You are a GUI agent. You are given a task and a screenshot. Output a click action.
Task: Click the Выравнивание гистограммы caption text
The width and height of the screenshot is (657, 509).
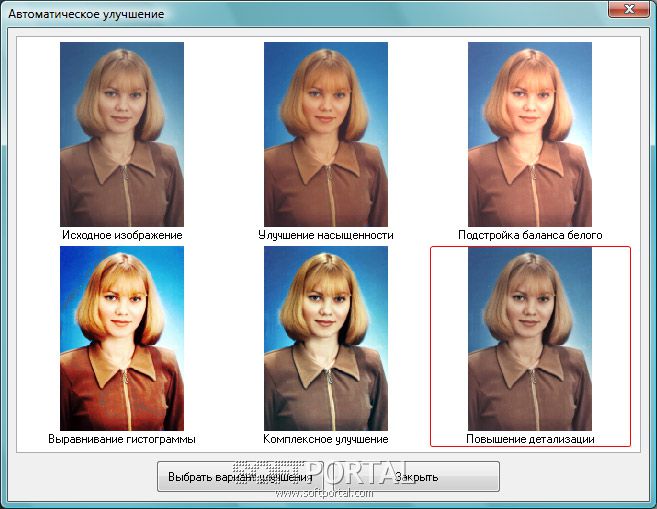coord(122,439)
